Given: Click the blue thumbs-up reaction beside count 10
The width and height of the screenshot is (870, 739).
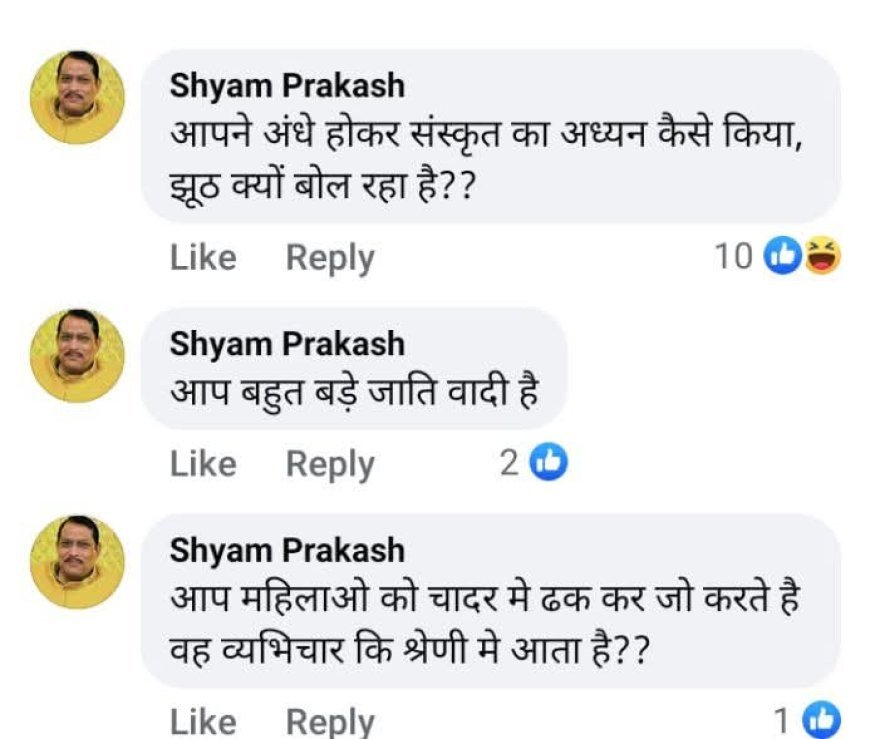Looking at the screenshot, I should [x=781, y=257].
